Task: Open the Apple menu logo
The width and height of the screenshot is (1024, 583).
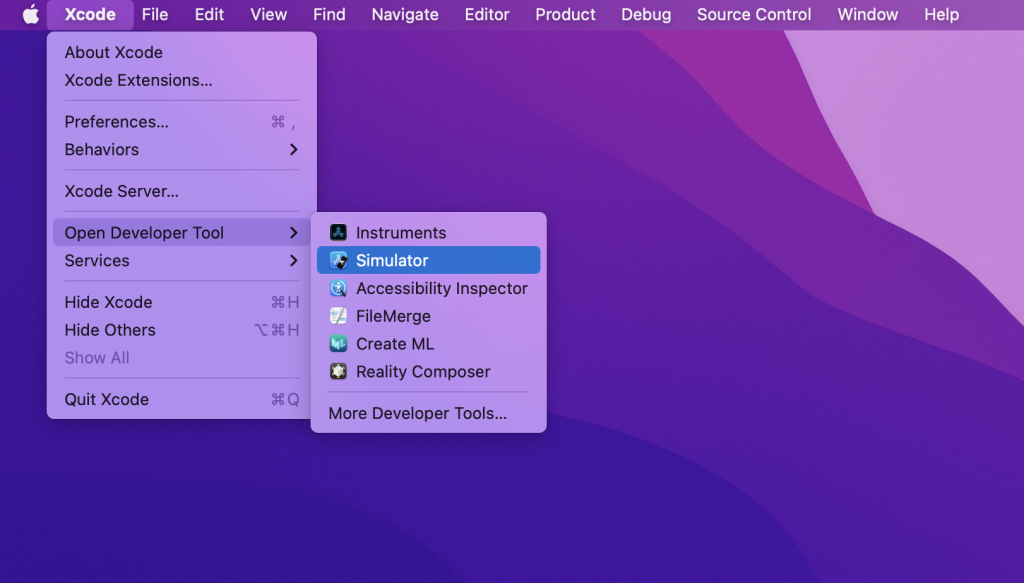Action: pos(31,14)
